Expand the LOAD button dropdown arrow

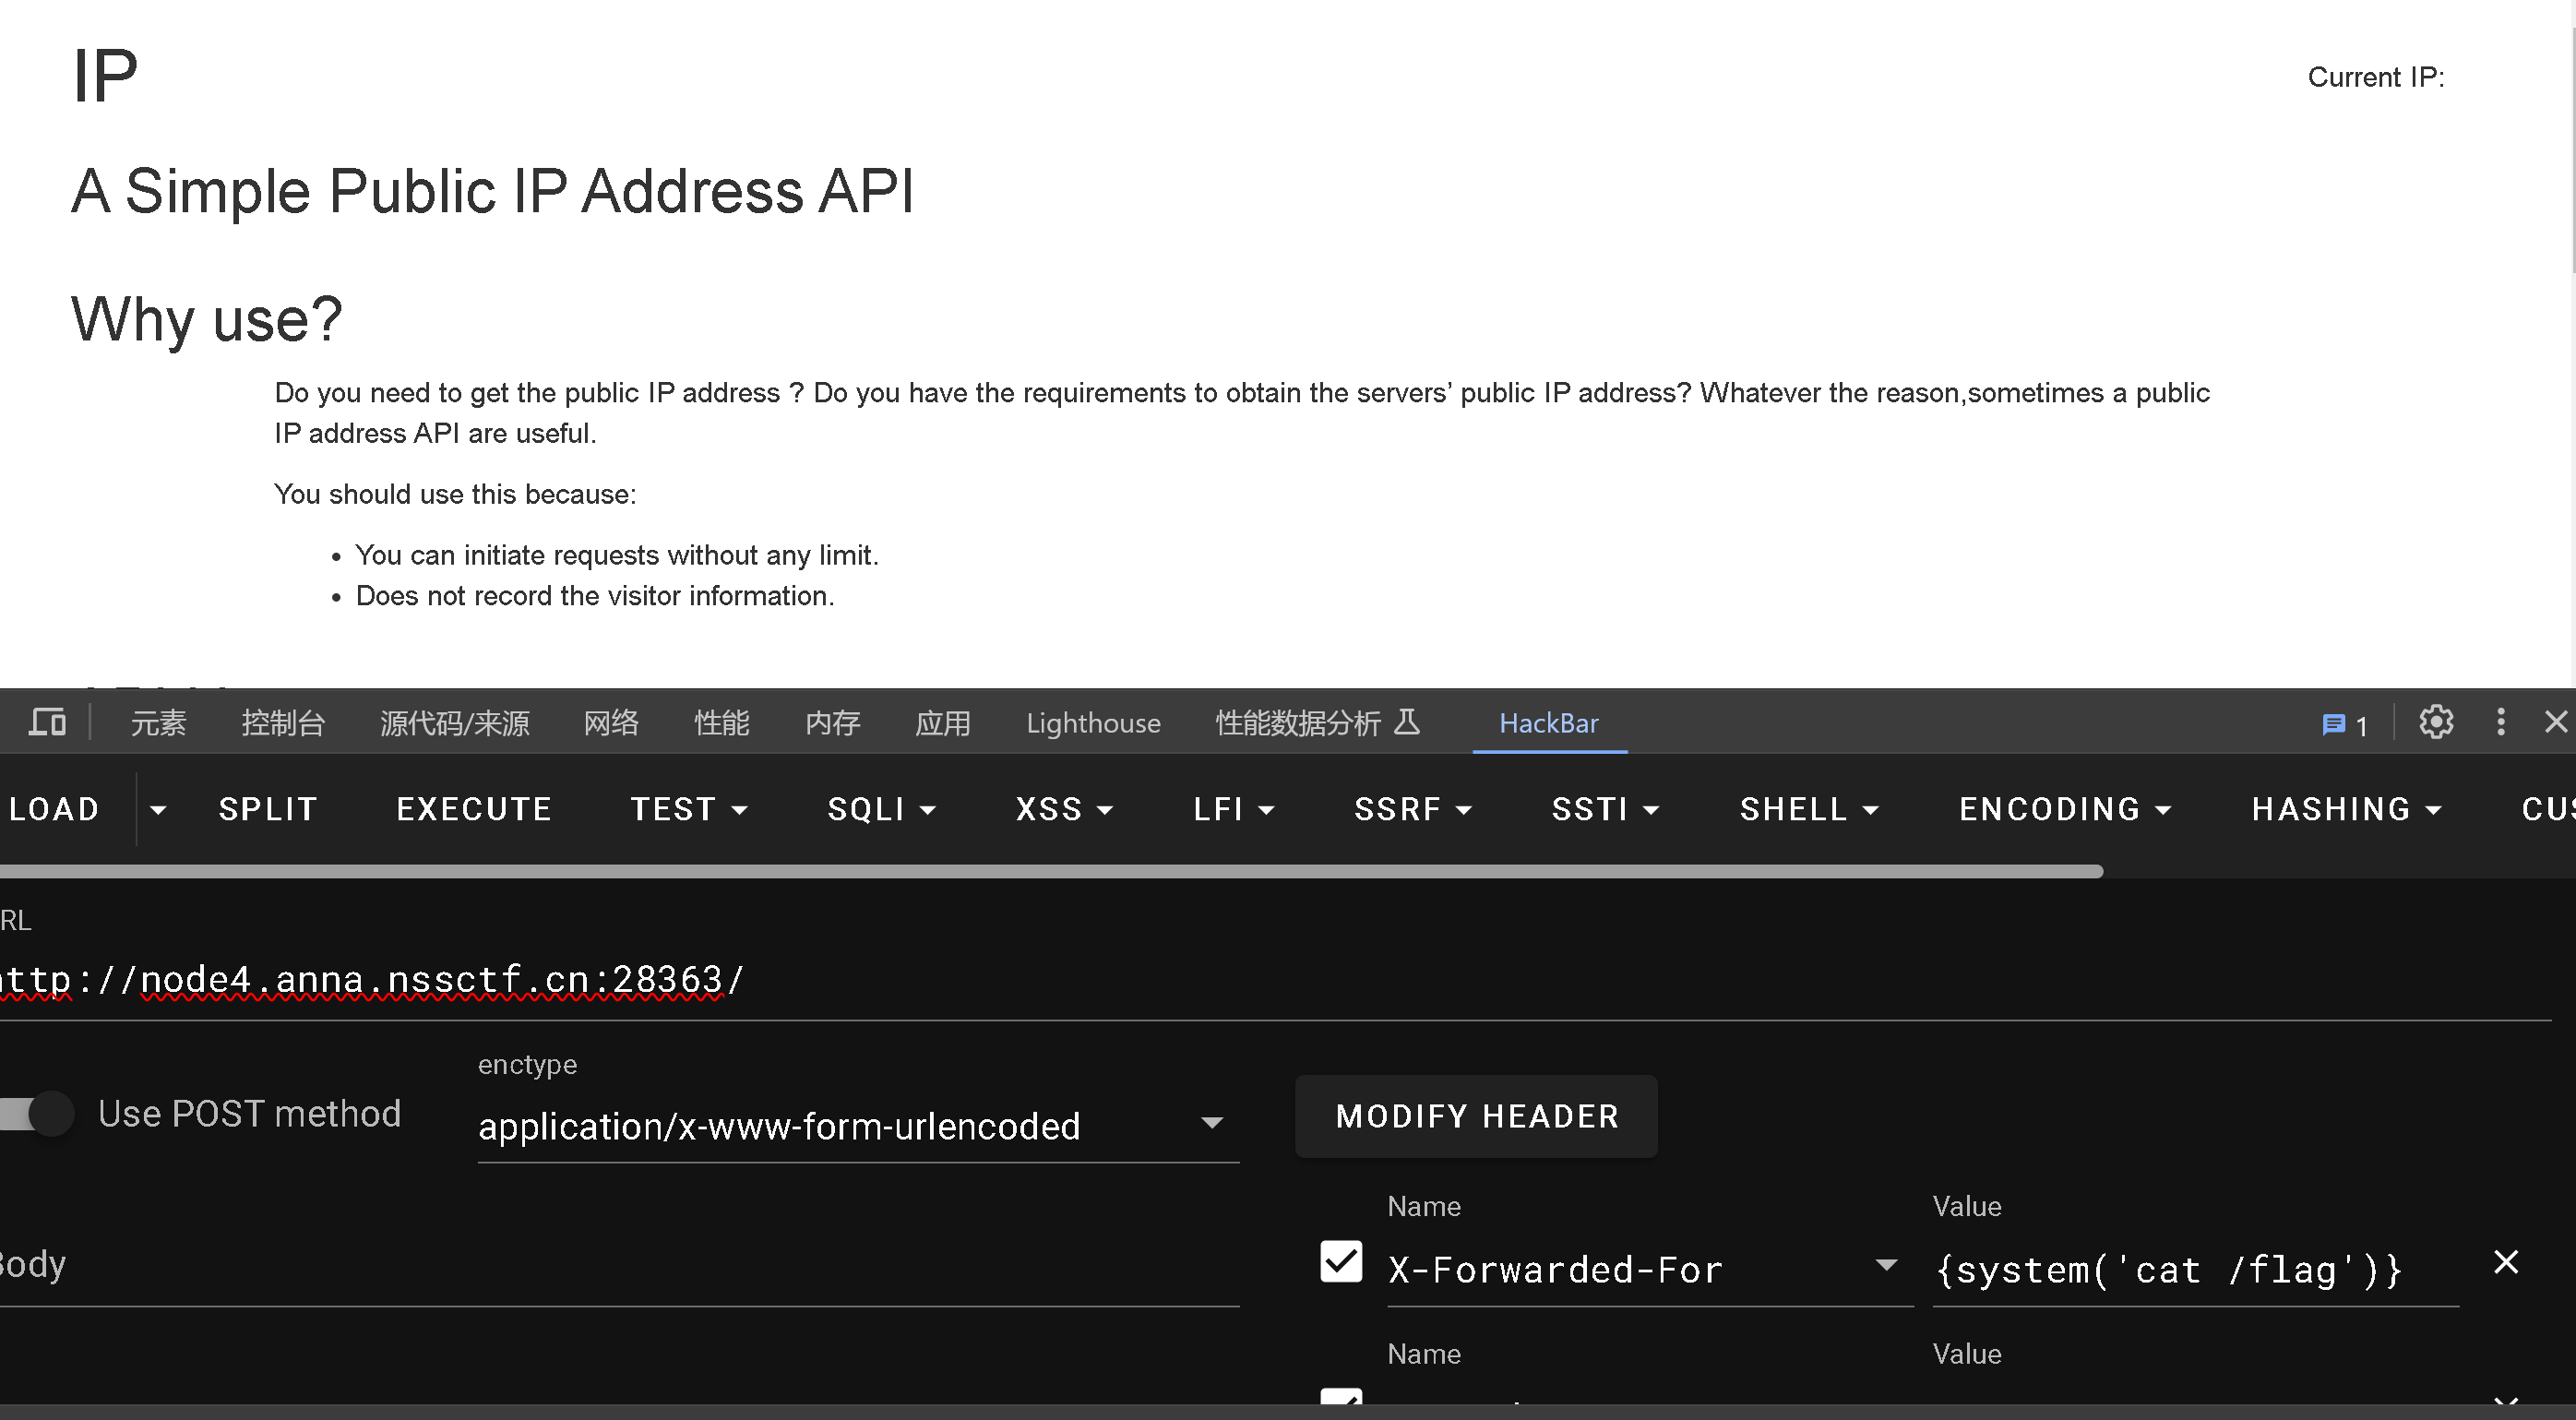click(158, 810)
